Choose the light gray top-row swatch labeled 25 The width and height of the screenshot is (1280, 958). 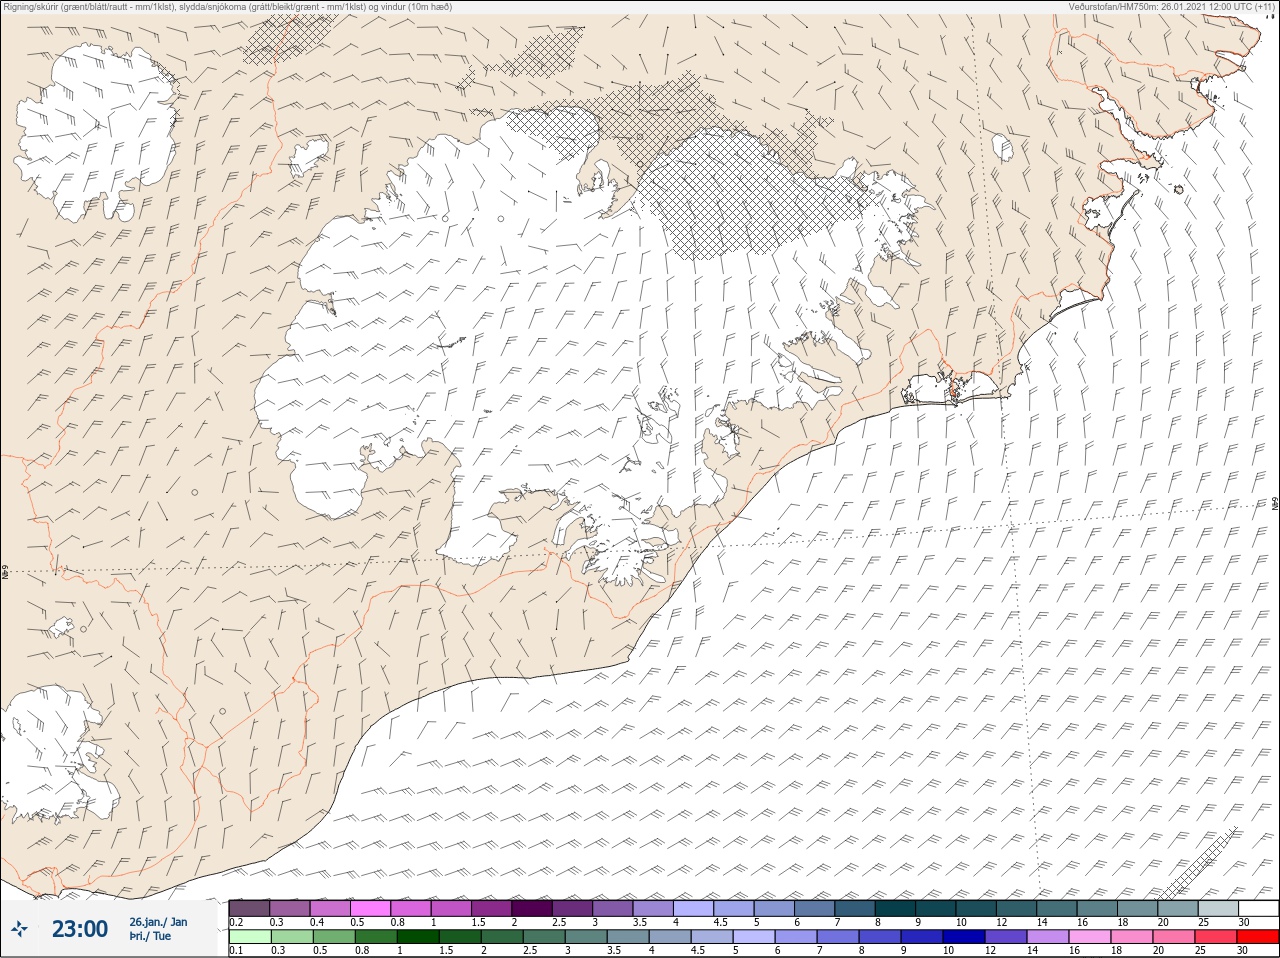coord(1218,908)
